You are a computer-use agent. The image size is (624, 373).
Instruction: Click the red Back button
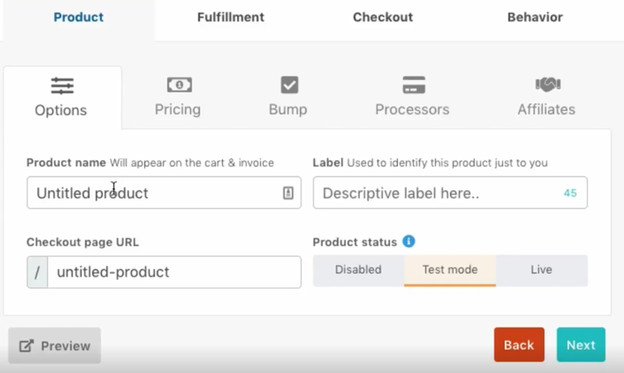coord(519,345)
